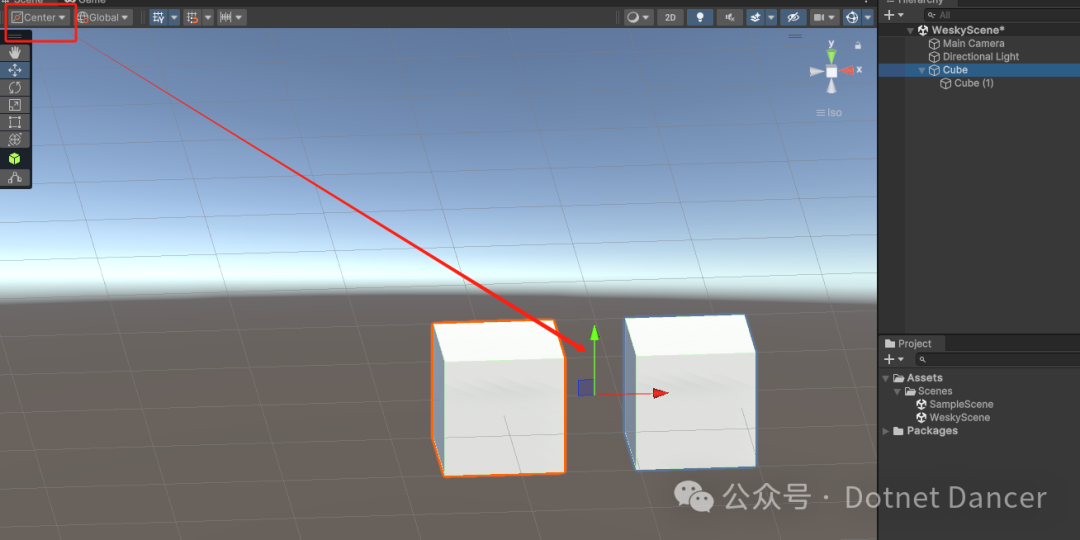Click the blue plane handle square
The image size is (1080, 540).
click(585, 388)
